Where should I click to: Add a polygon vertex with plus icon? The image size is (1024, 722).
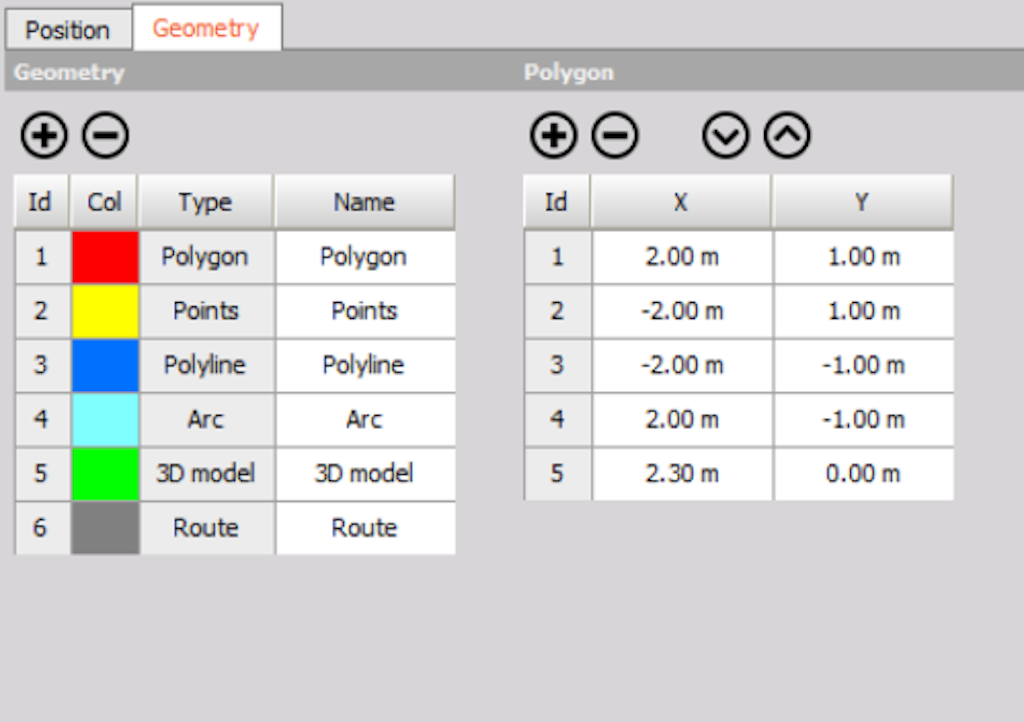click(553, 136)
